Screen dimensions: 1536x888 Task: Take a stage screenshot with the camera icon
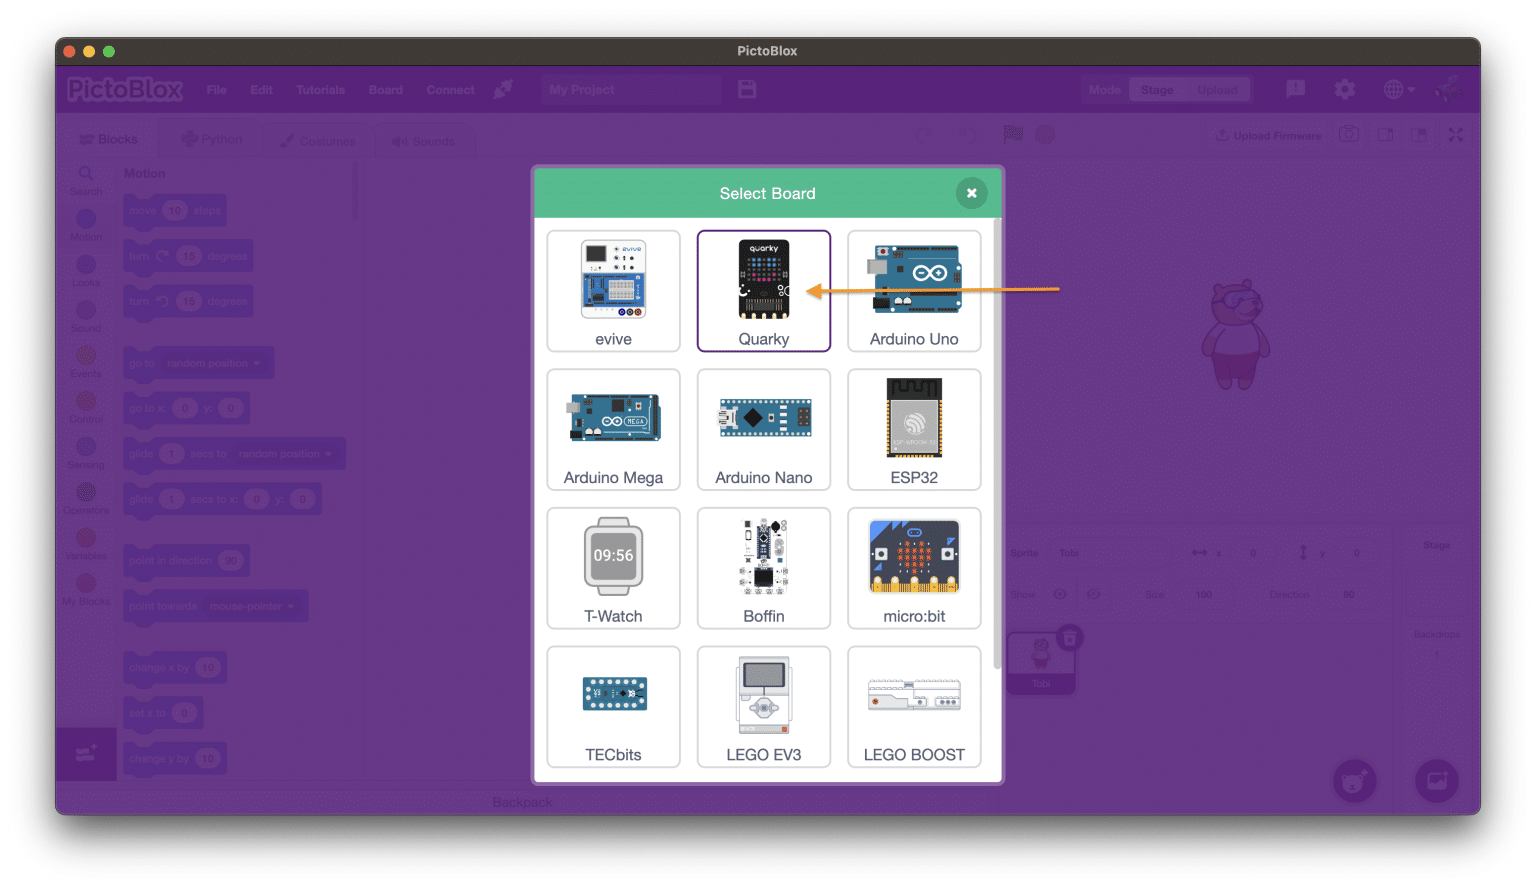(1348, 134)
